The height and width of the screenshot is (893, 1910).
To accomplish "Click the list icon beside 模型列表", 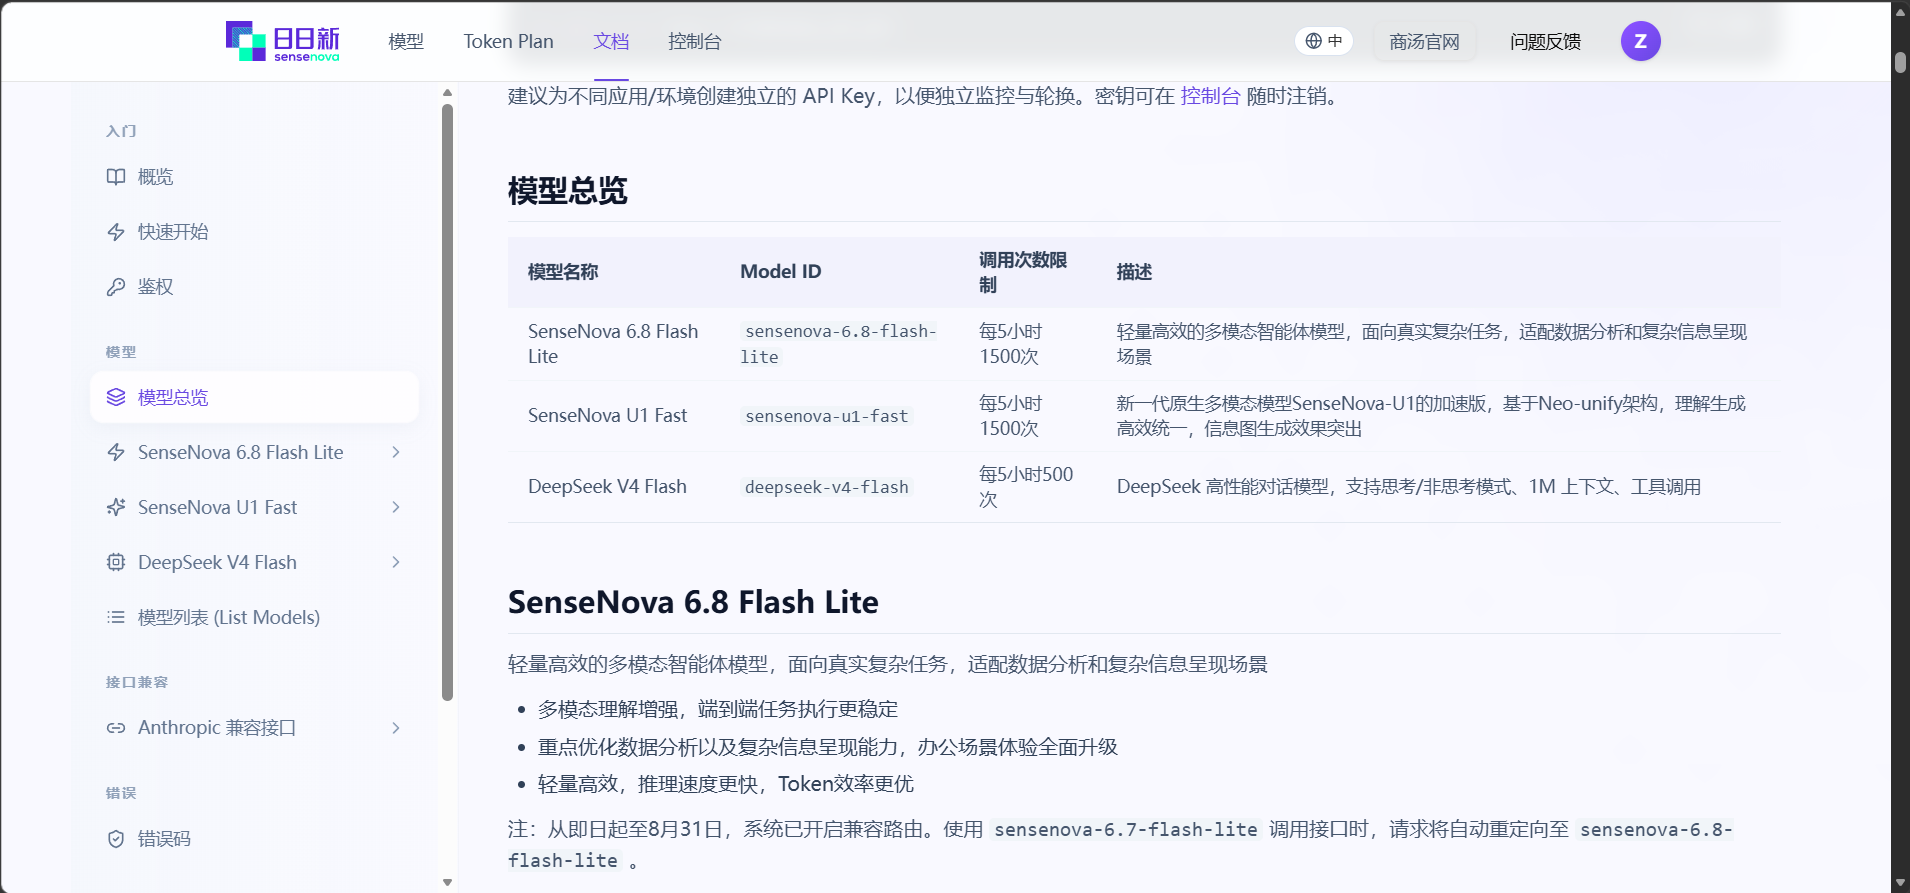I will (116, 617).
